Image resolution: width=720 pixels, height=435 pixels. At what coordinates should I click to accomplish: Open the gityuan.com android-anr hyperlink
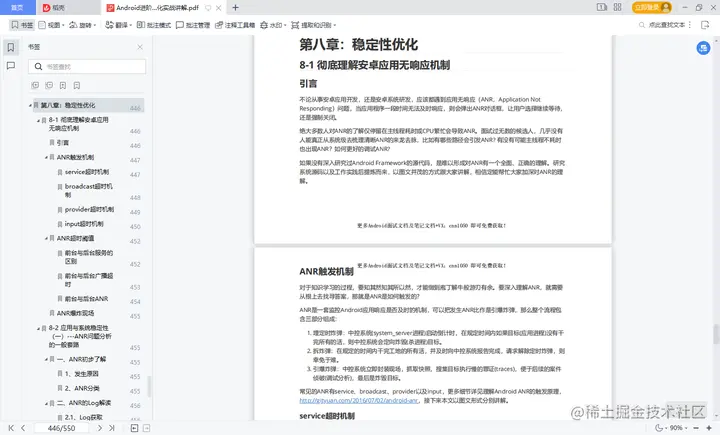[x=359, y=401]
